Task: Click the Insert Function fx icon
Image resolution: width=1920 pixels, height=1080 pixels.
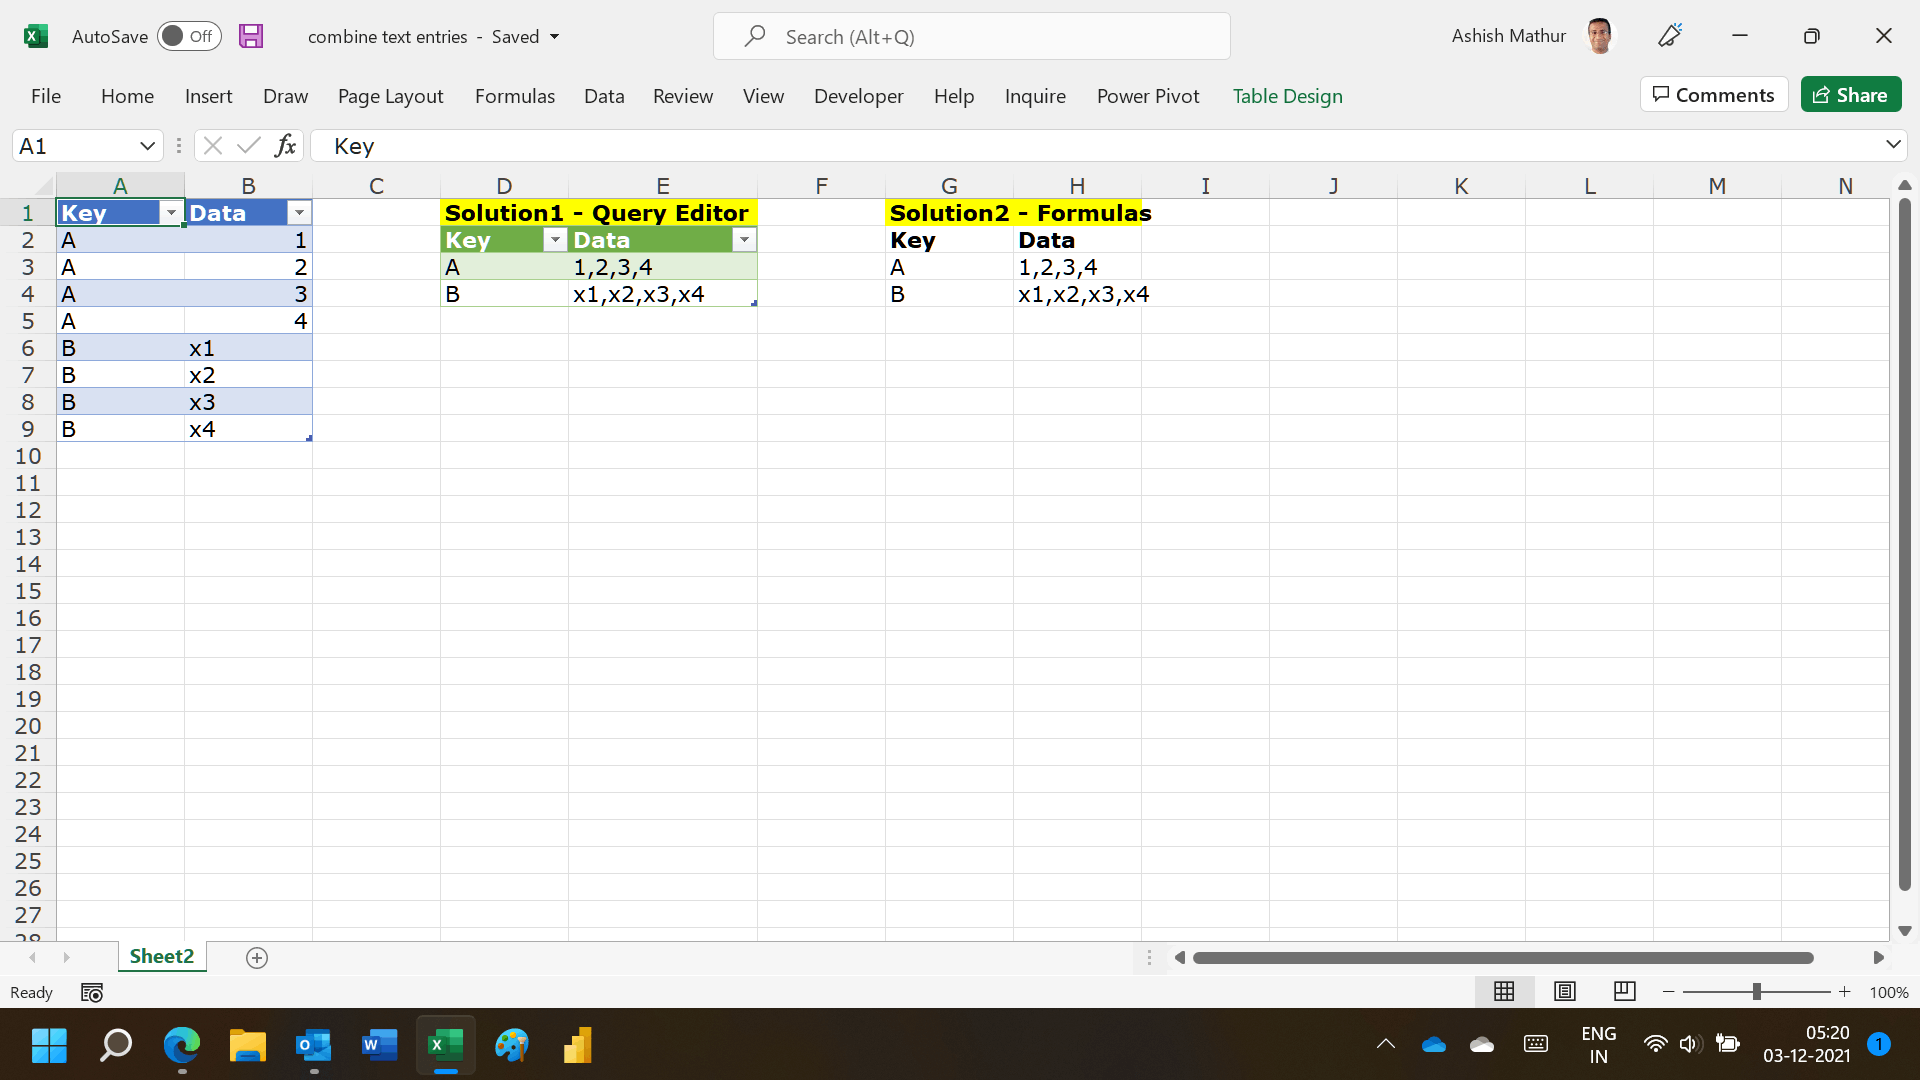Action: click(x=285, y=146)
